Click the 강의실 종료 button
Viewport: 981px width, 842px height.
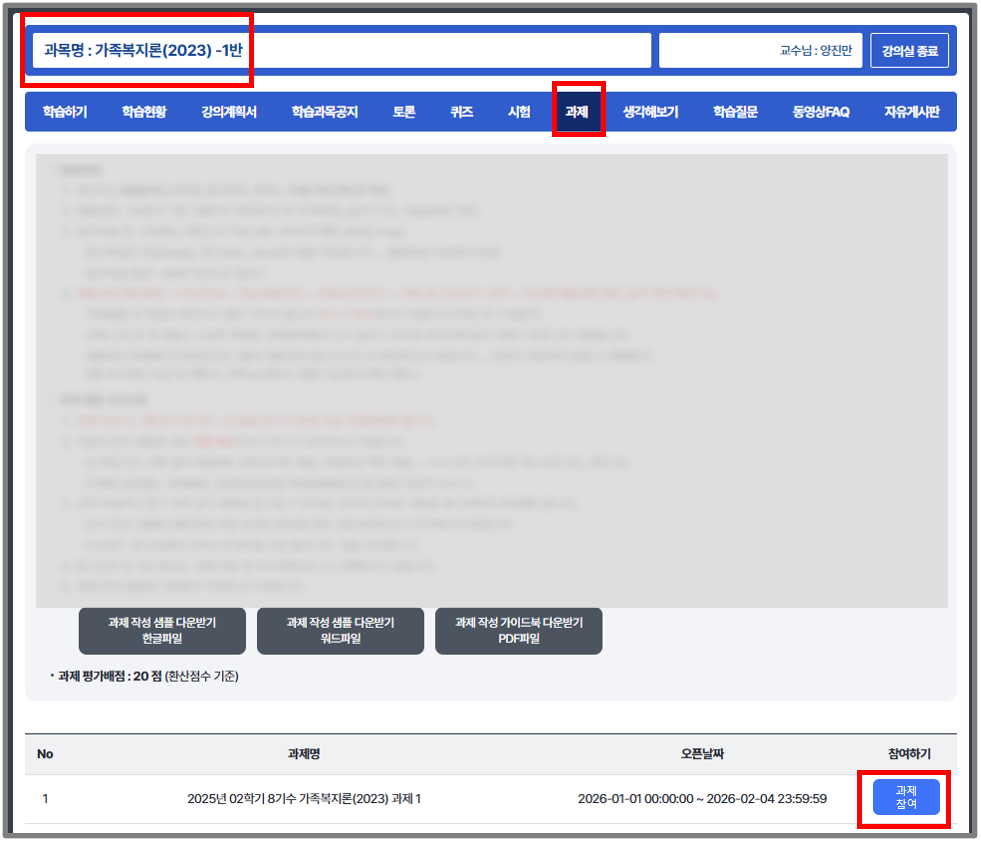pyautogui.click(x=909, y=50)
